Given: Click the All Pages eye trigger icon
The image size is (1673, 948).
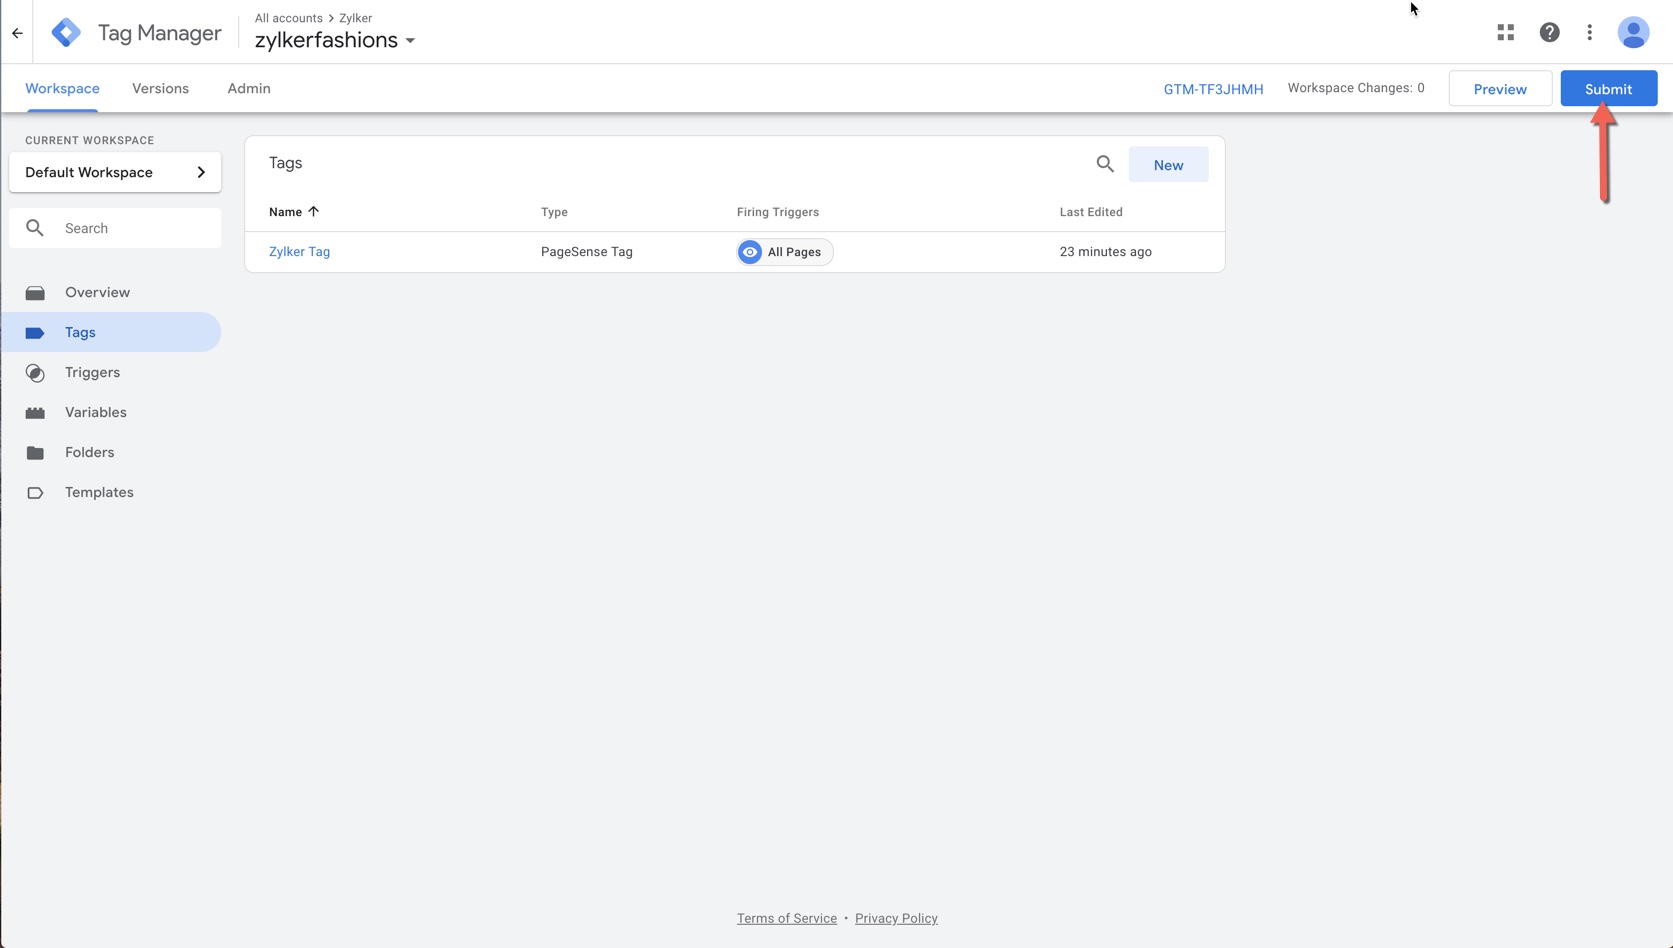Looking at the screenshot, I should click(750, 252).
